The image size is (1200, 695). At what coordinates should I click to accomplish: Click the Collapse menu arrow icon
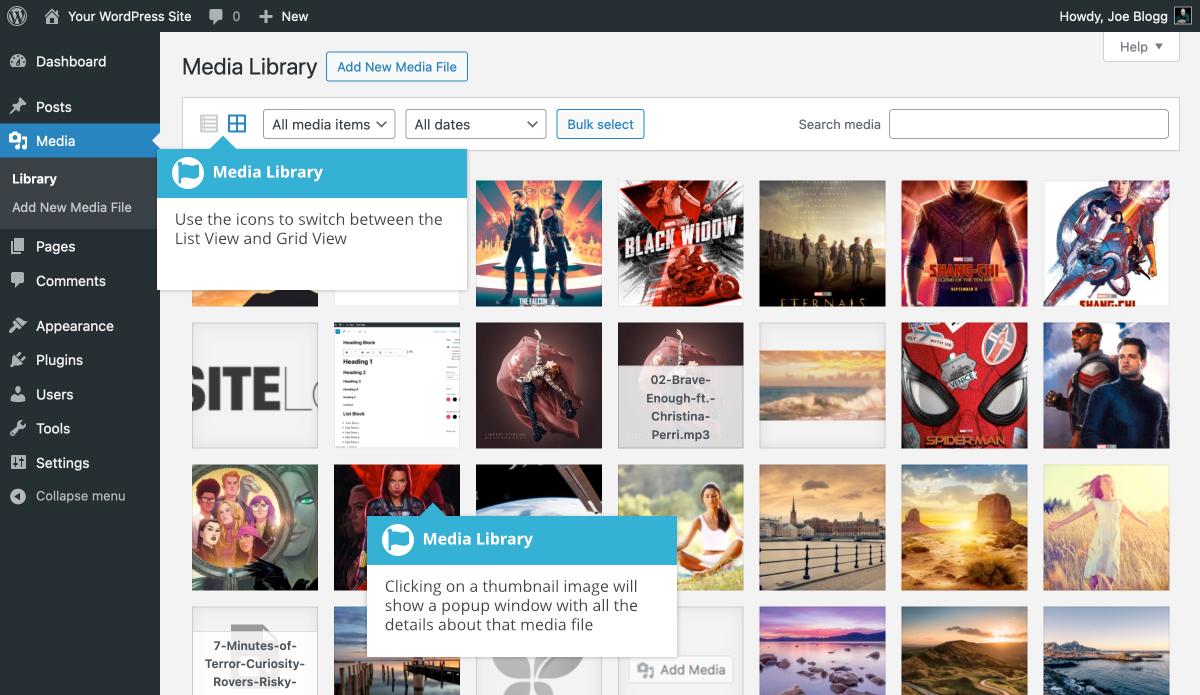17,496
